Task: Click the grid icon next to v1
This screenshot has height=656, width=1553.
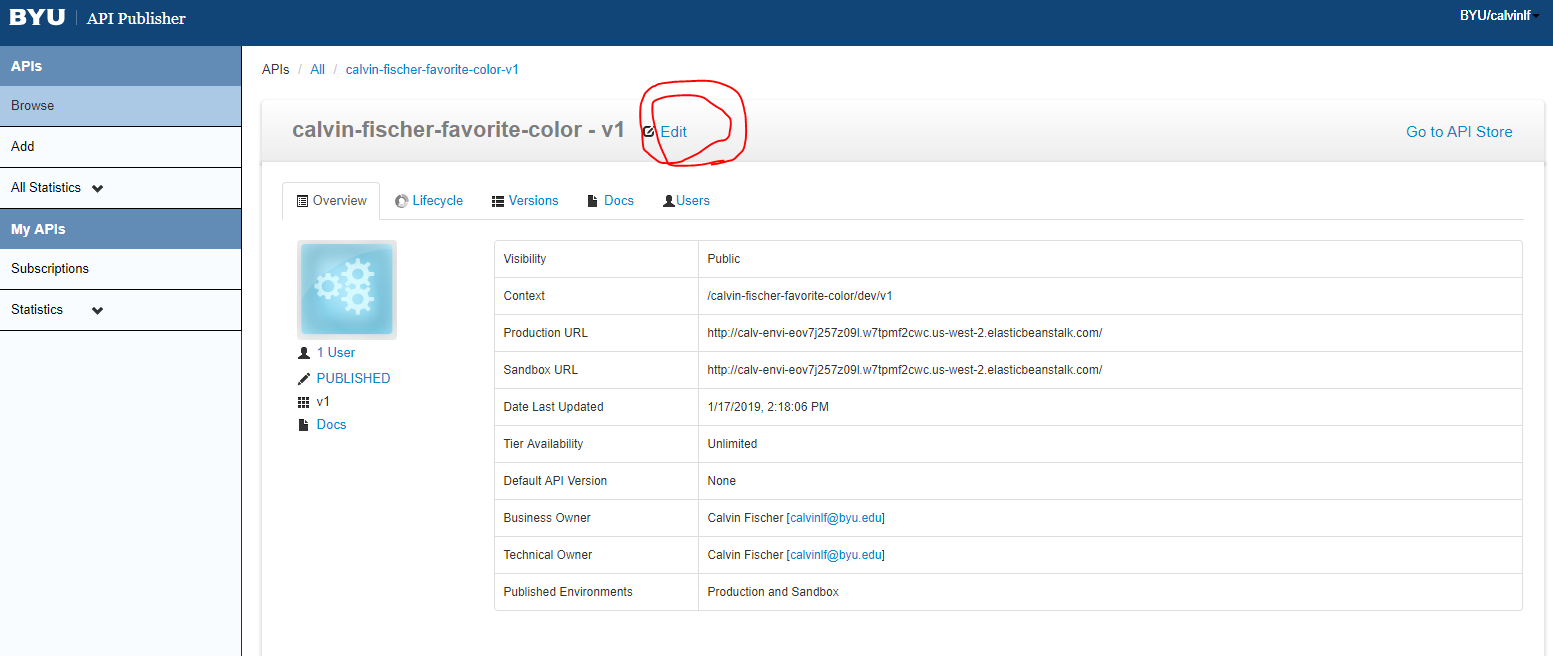Action: [x=304, y=402]
